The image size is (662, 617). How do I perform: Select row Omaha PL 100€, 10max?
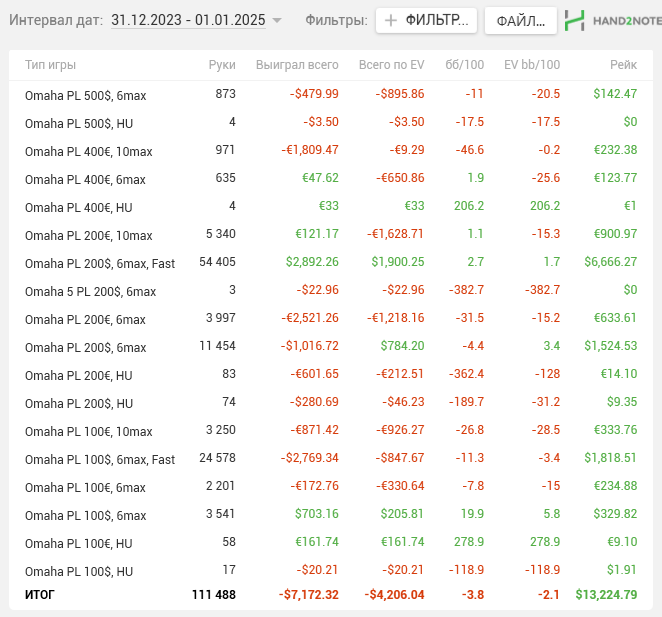(x=331, y=431)
